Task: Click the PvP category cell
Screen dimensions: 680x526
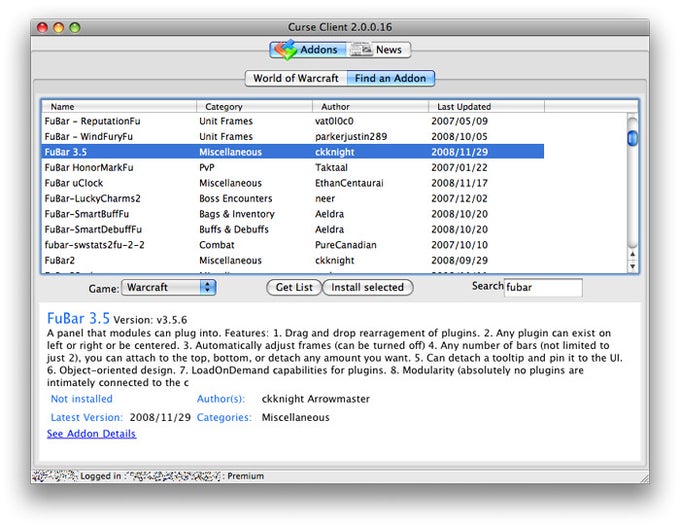Action: (207, 167)
